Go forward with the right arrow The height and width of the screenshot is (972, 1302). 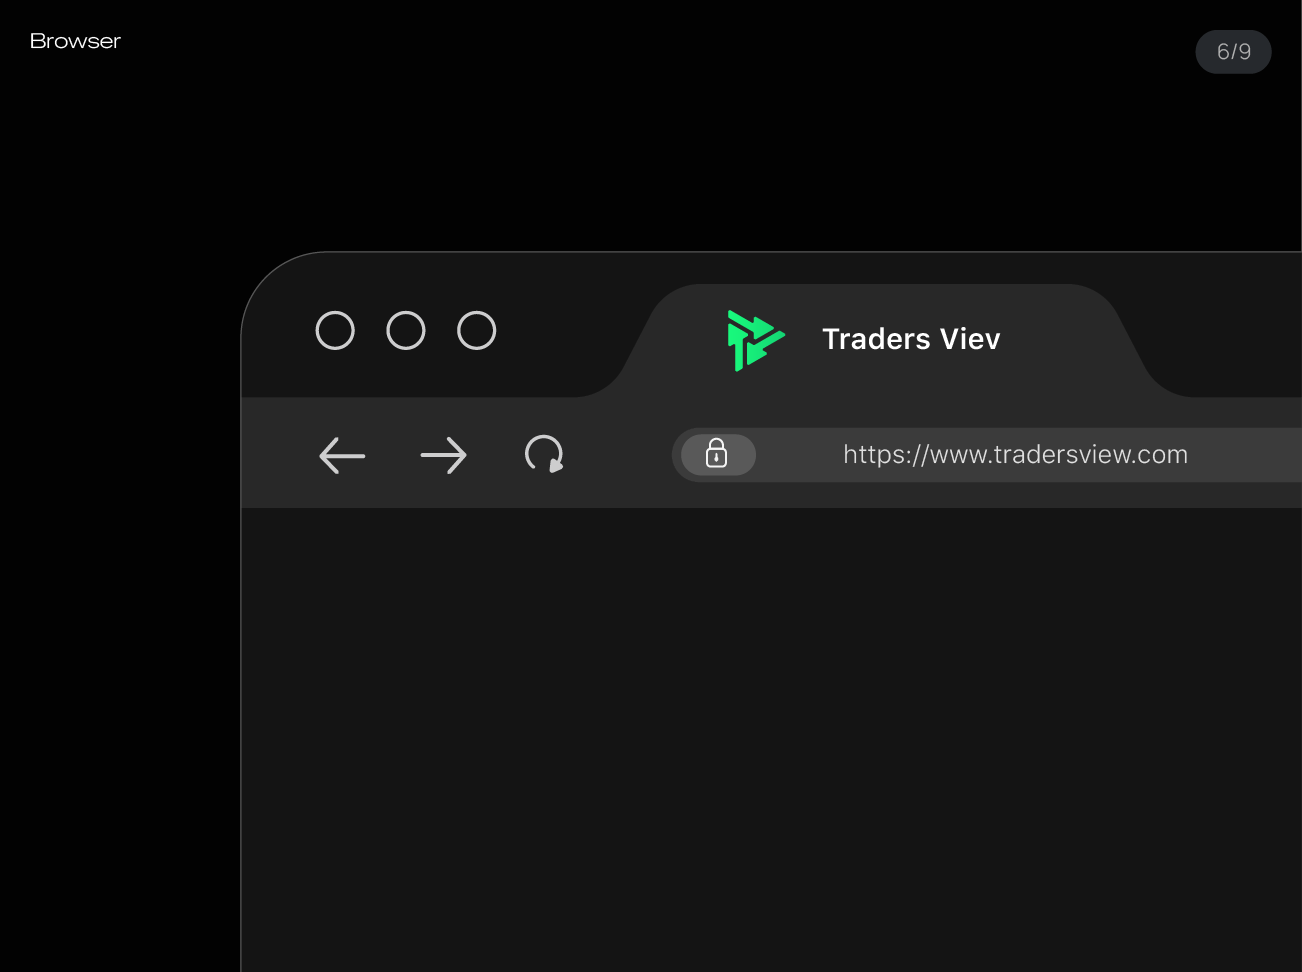tap(443, 456)
